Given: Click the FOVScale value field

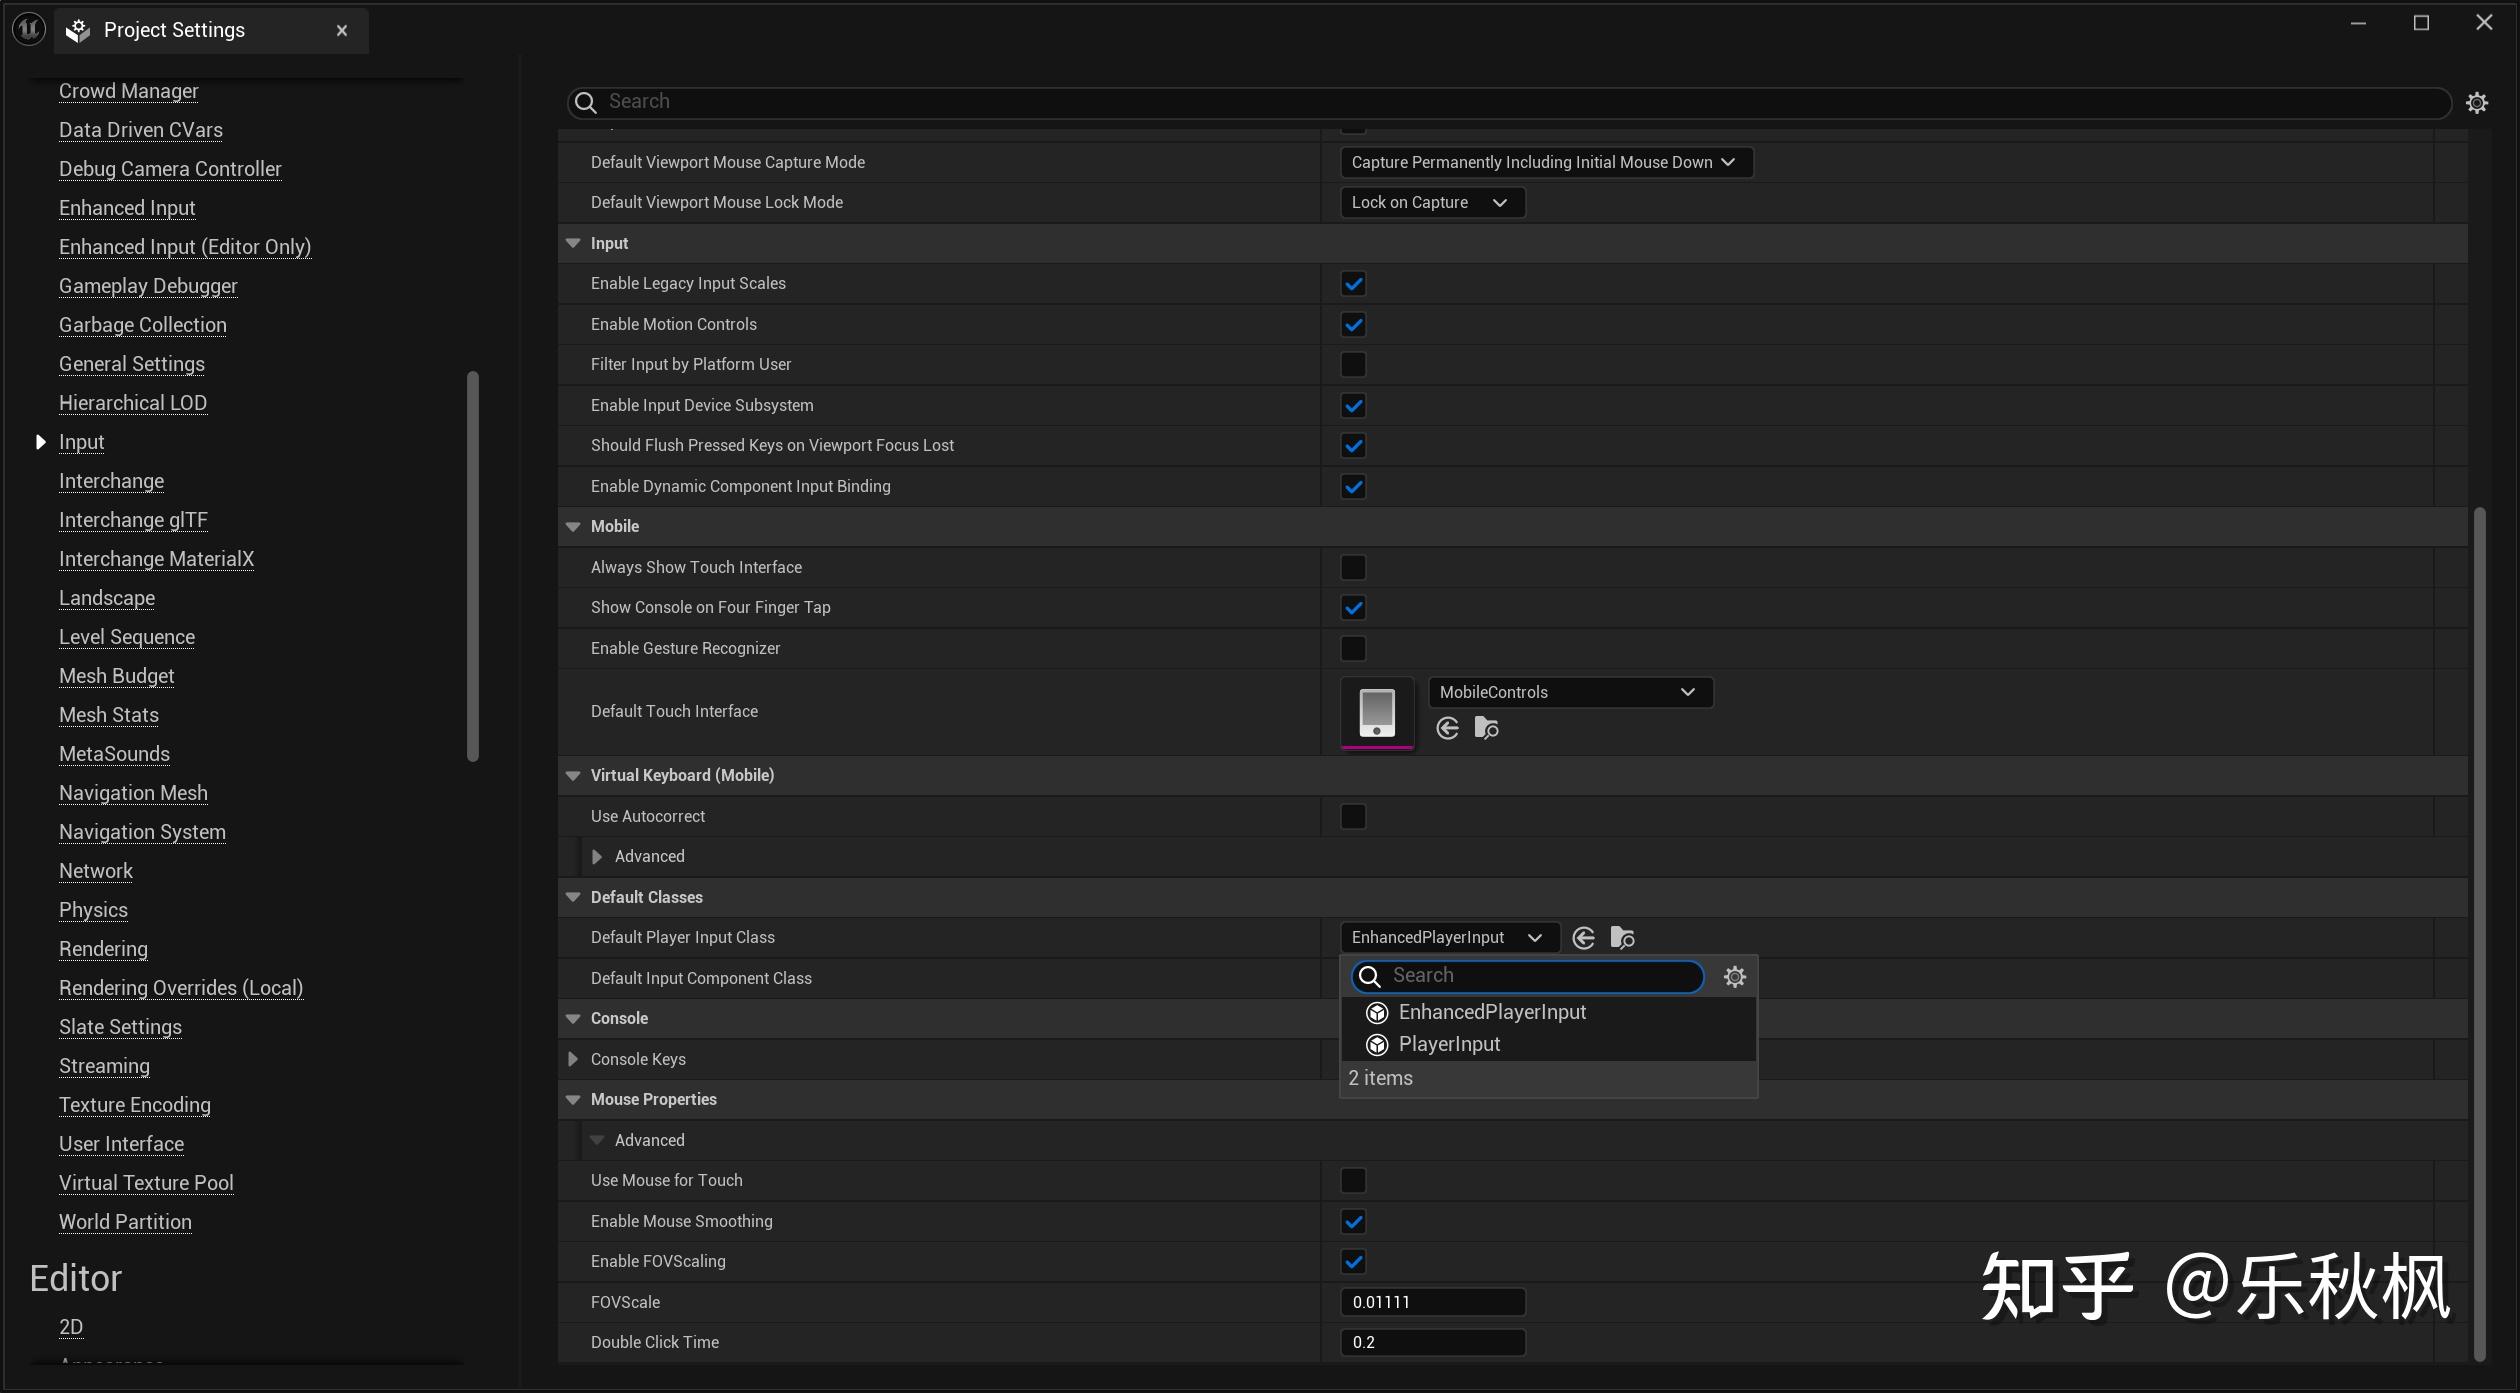Looking at the screenshot, I should (x=1431, y=1302).
